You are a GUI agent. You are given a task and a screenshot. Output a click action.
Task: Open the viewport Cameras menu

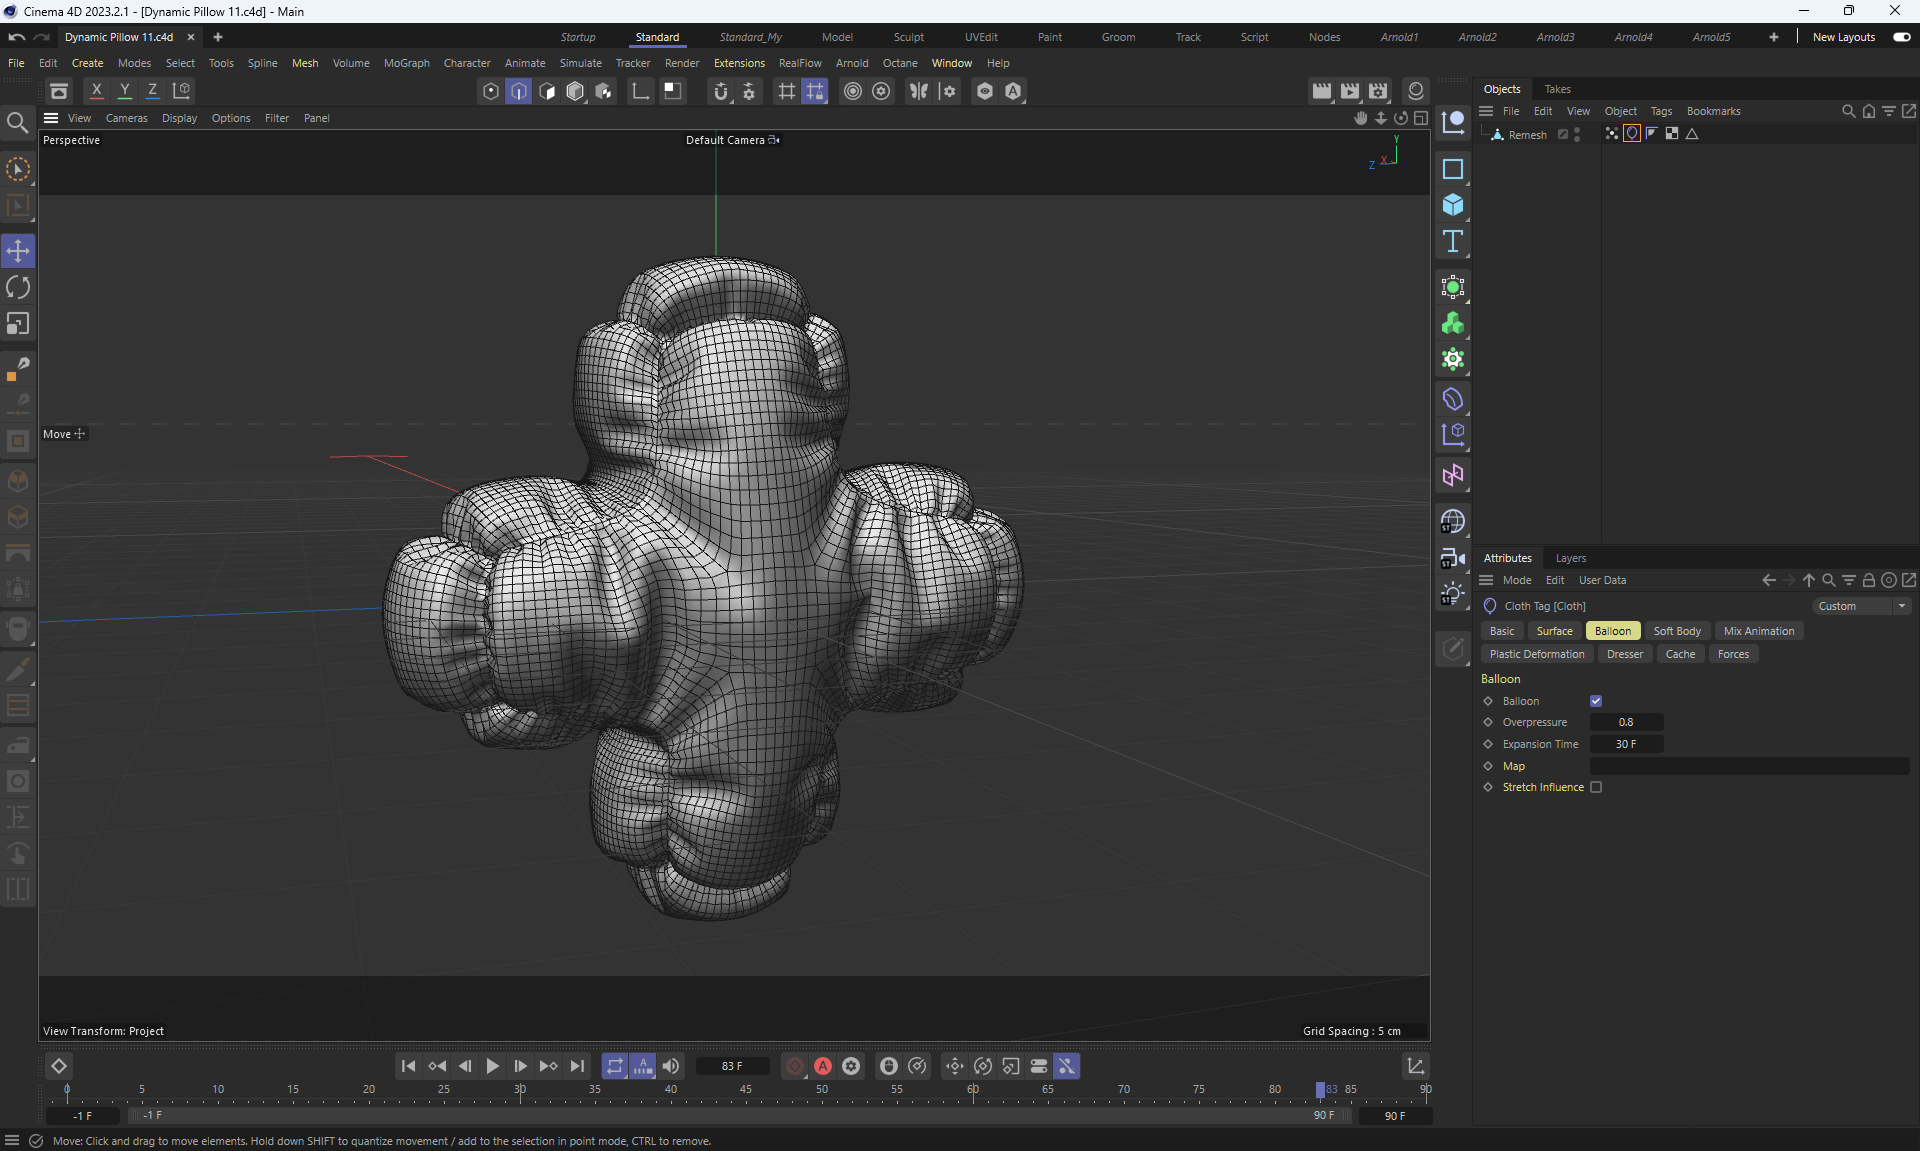click(x=126, y=118)
